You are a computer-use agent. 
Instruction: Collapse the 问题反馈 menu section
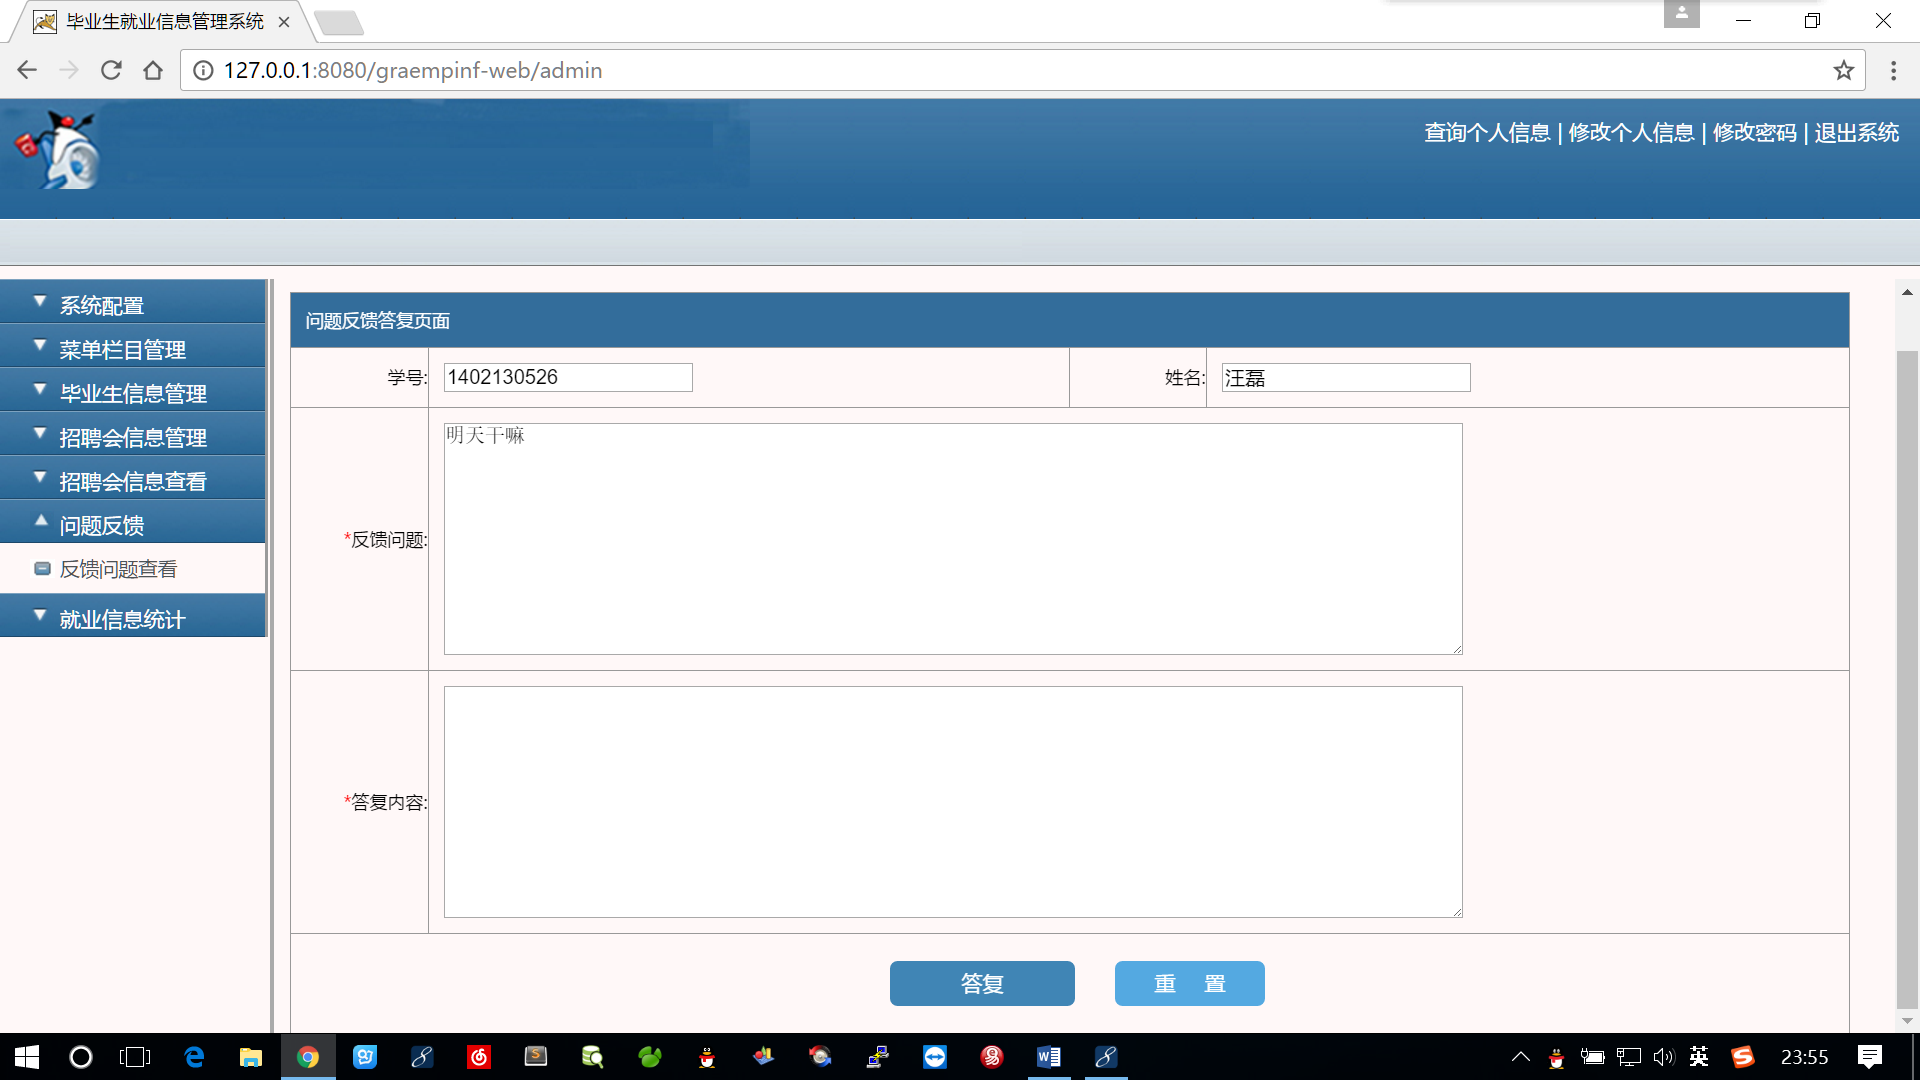pyautogui.click(x=102, y=525)
